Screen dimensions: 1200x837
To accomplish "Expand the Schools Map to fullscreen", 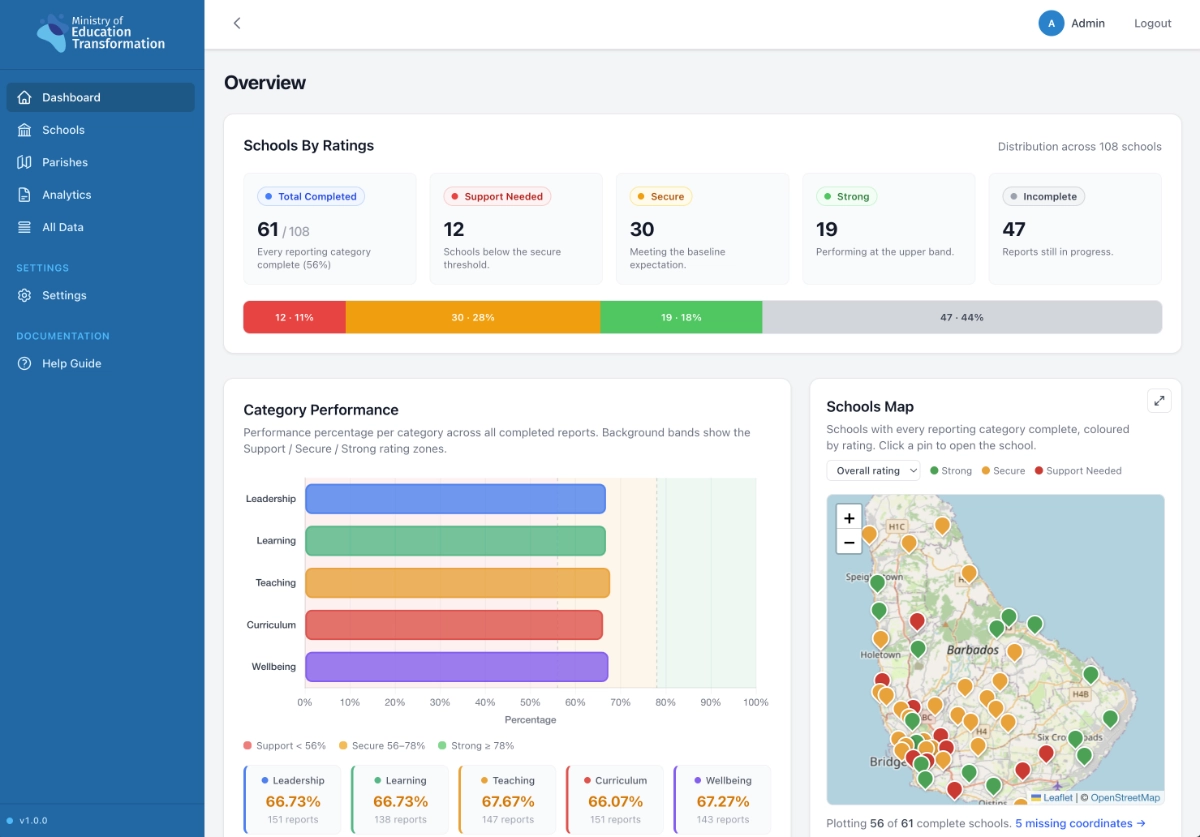I will click(x=1159, y=400).
